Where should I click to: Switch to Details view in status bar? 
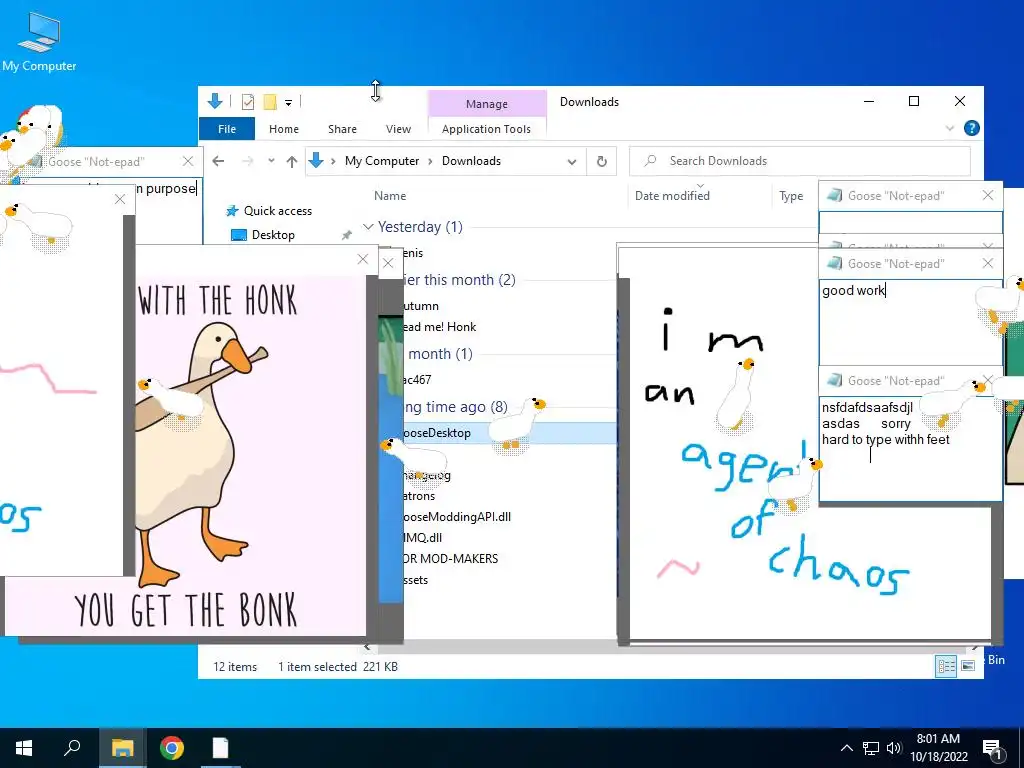(946, 665)
